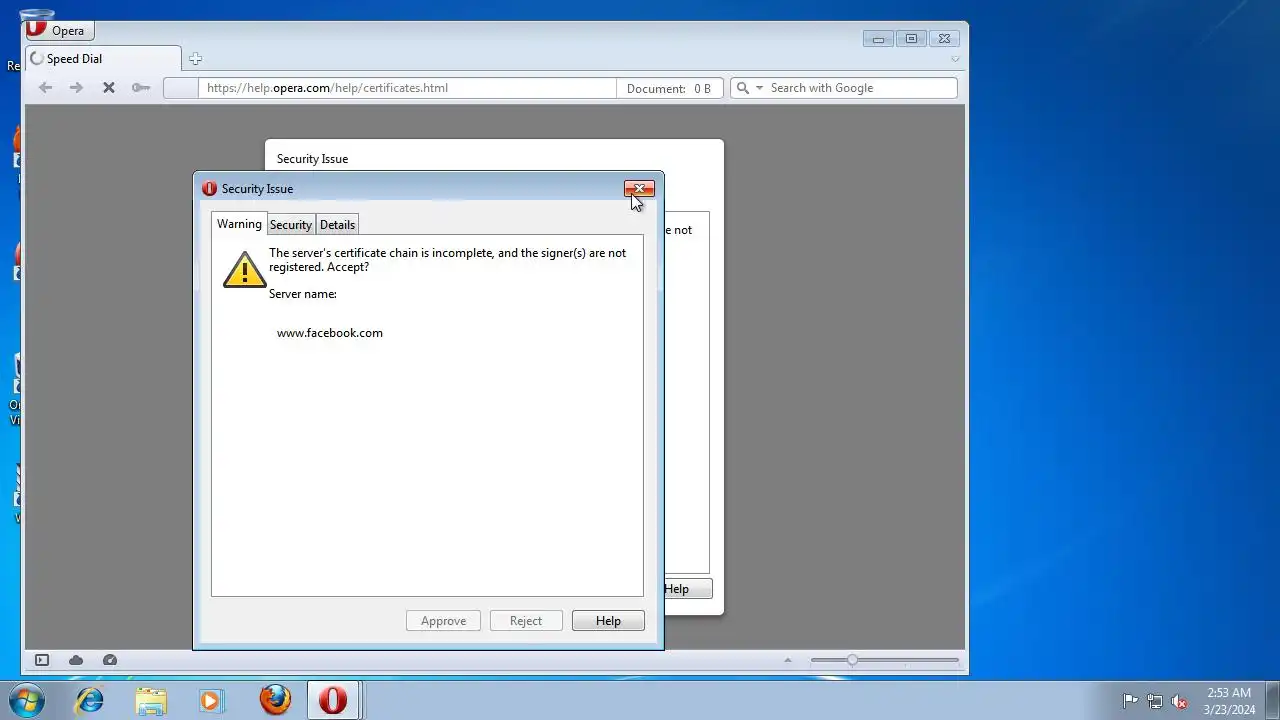
Task: Click the front Security Issue dialog title
Action: click(x=257, y=189)
